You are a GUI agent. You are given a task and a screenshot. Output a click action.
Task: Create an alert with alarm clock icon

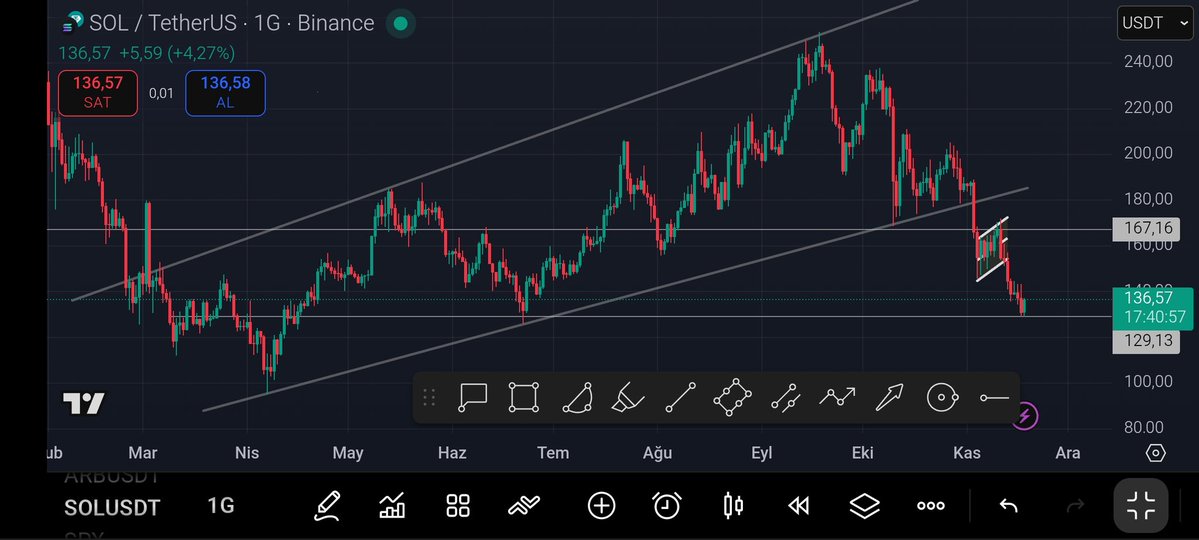click(x=667, y=506)
